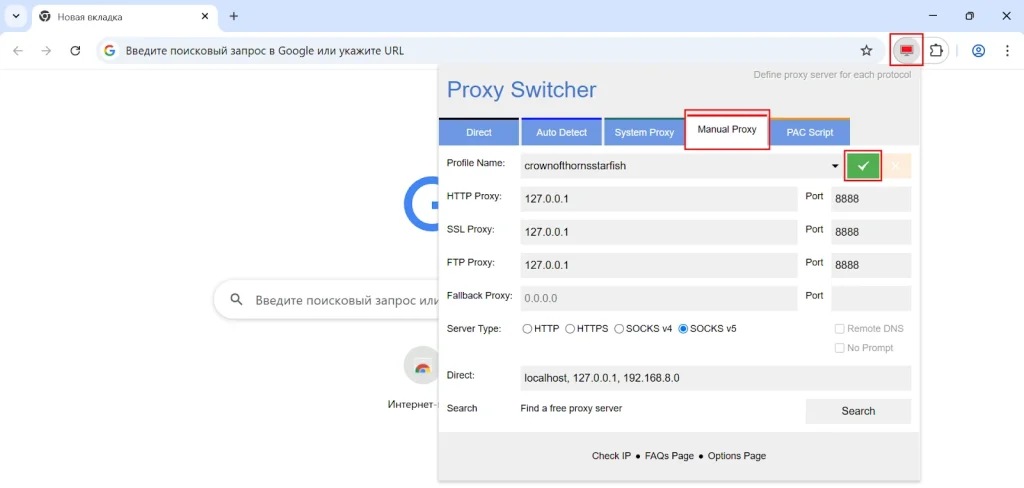Screen dimensions: 1024x488
Task: Toggle the Remote DNS checkbox
Action: pyautogui.click(x=840, y=329)
